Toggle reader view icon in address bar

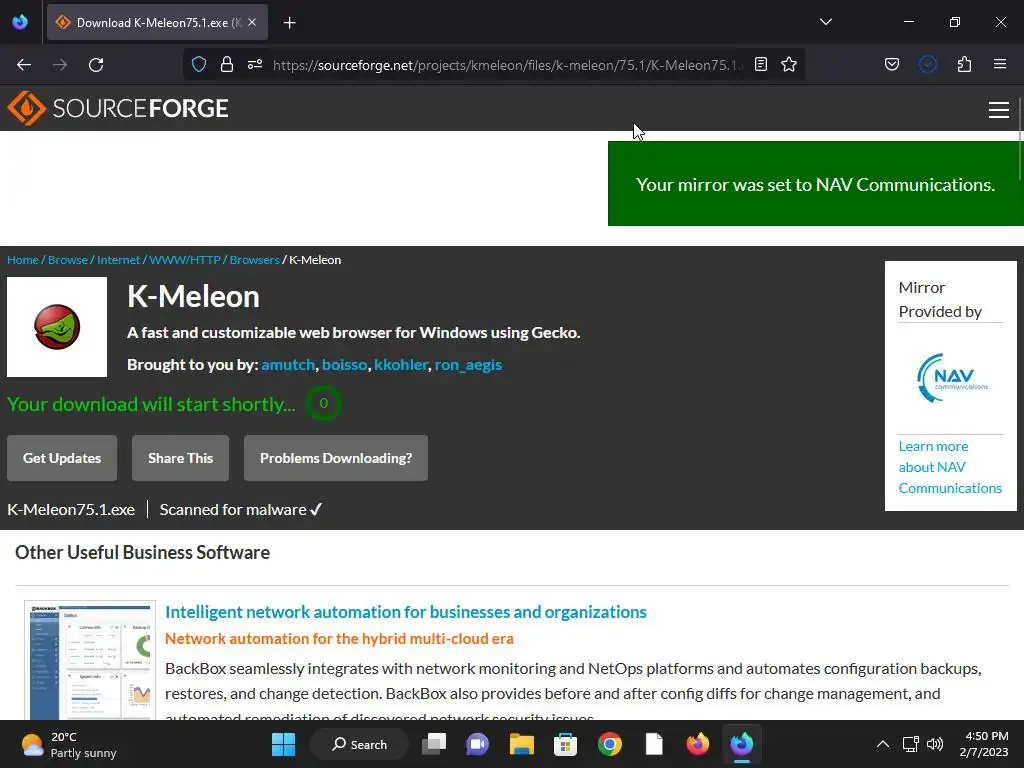click(x=761, y=64)
